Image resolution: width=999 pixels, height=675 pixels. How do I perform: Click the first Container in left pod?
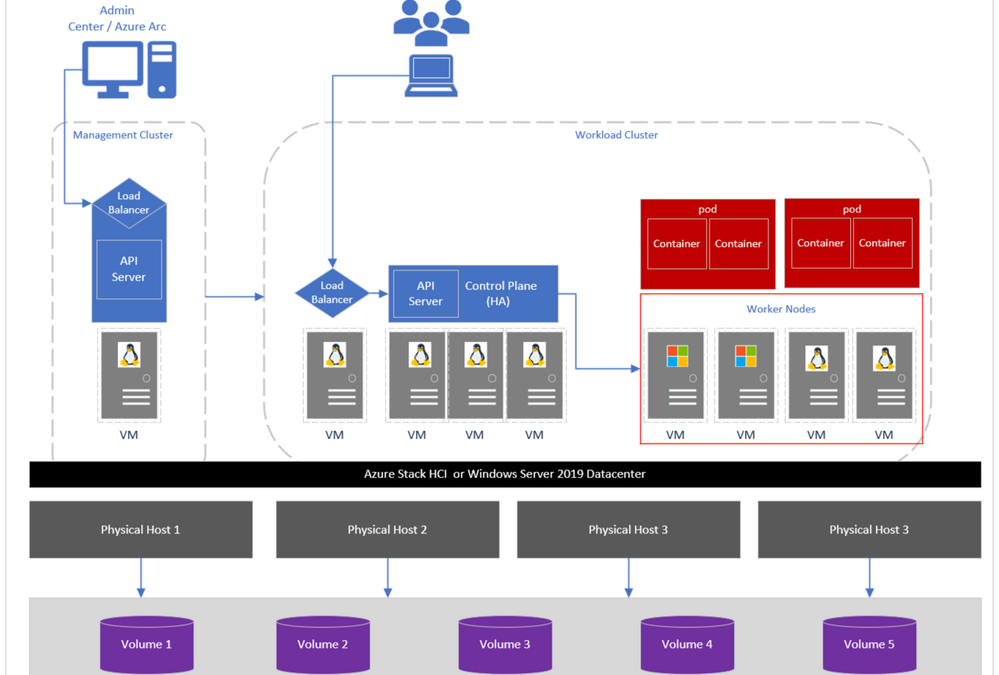[x=677, y=243]
